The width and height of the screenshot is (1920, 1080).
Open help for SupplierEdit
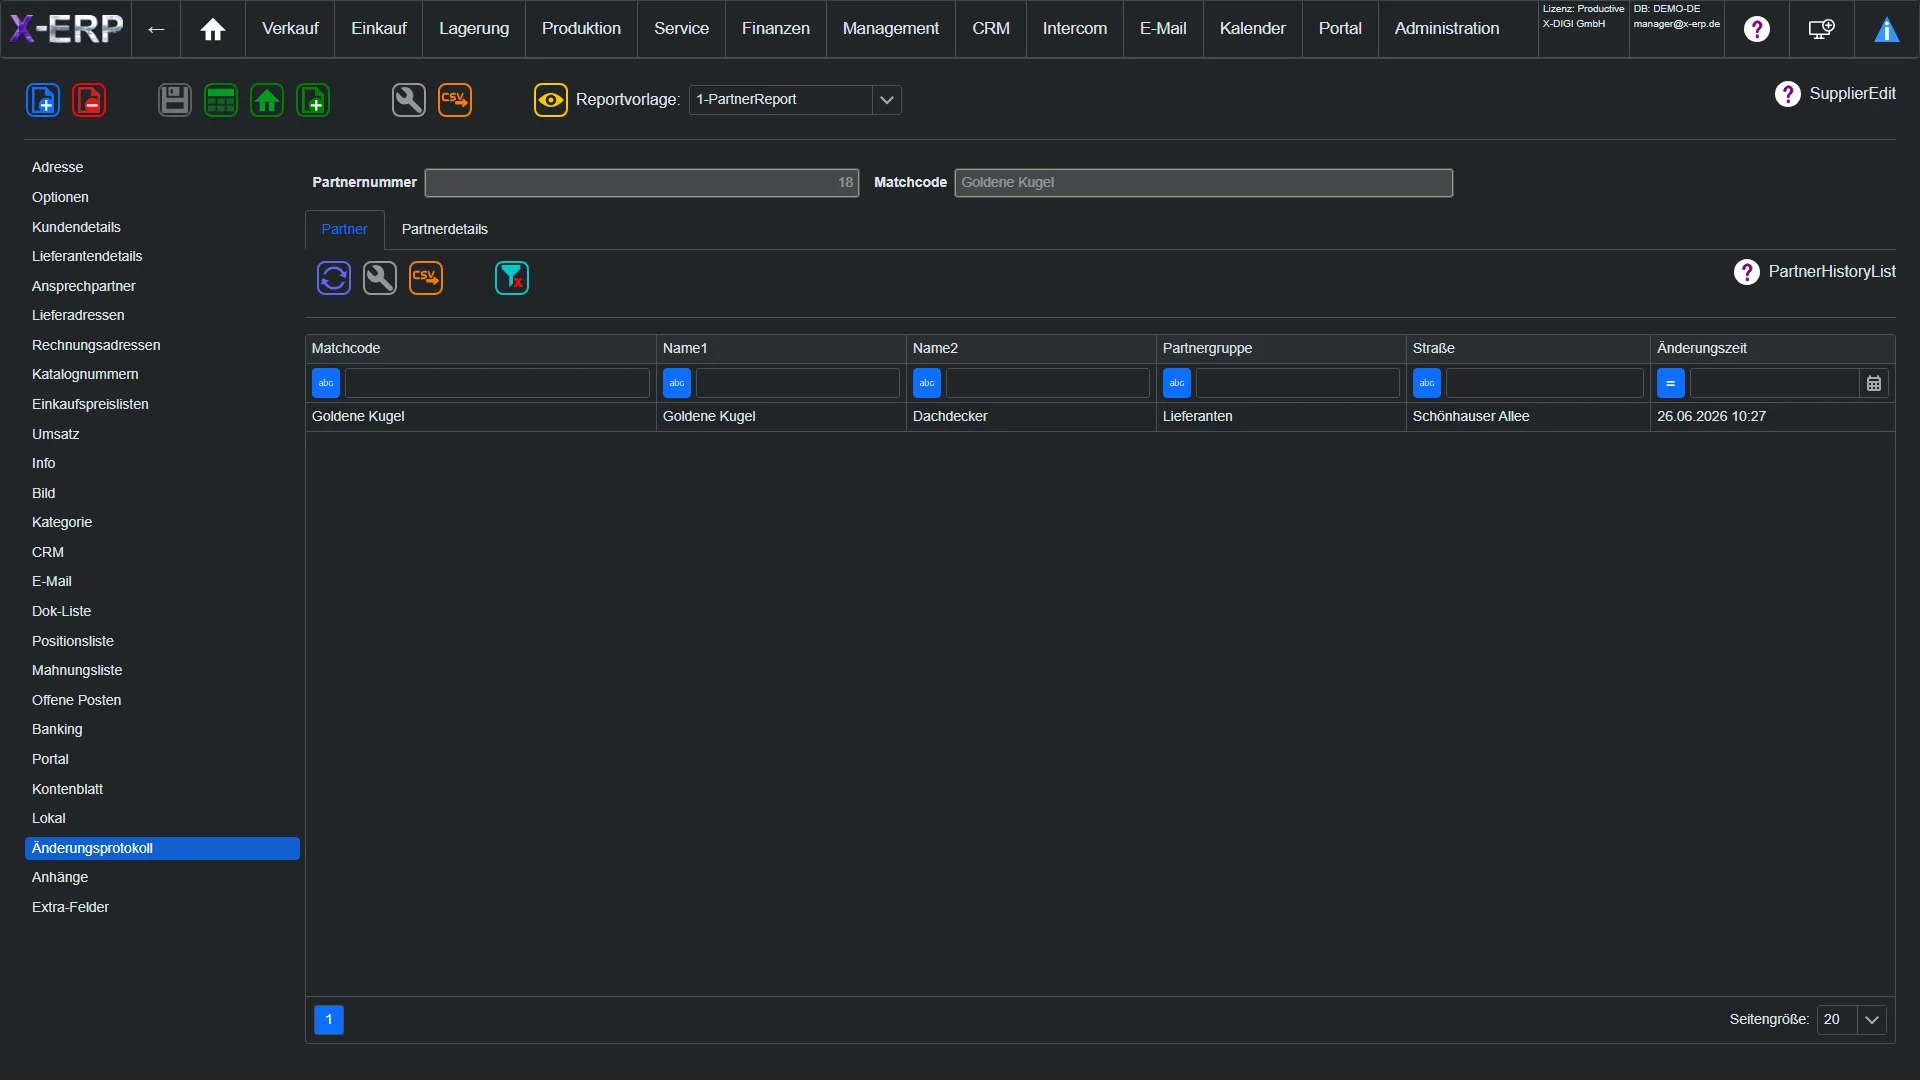1788,94
